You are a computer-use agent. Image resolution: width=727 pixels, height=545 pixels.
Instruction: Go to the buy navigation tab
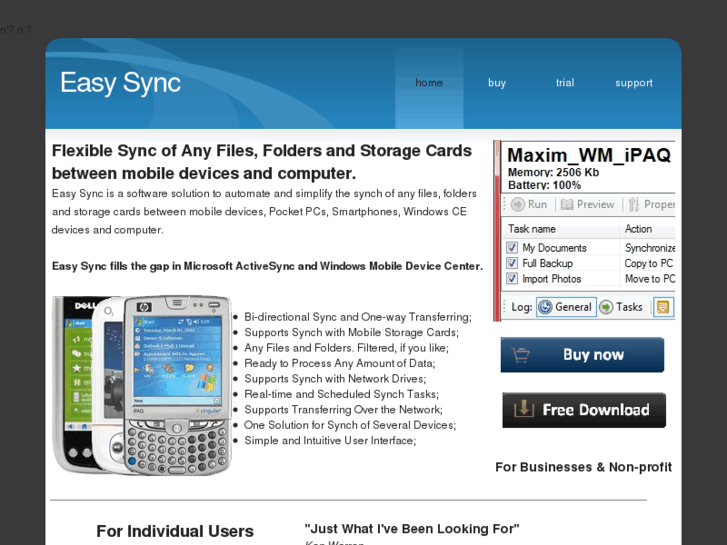497,83
